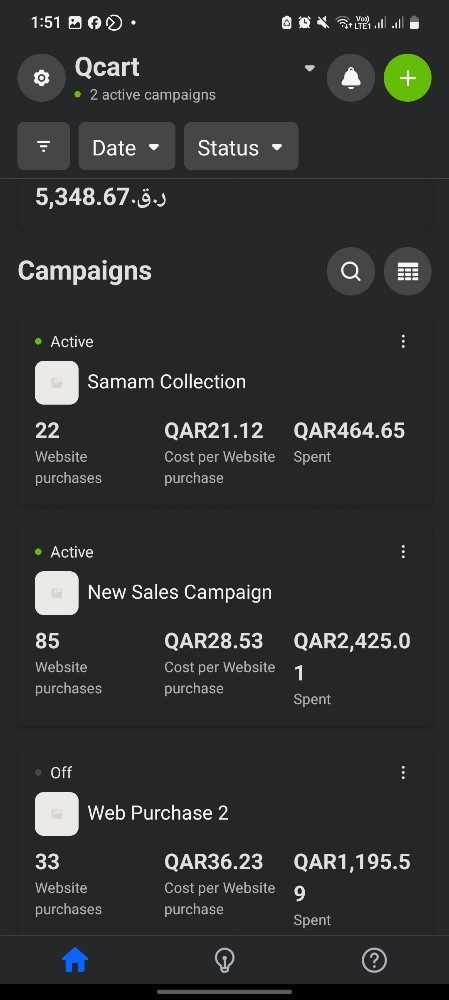
Task: Open the lightbulb insights tab
Action: (224, 960)
